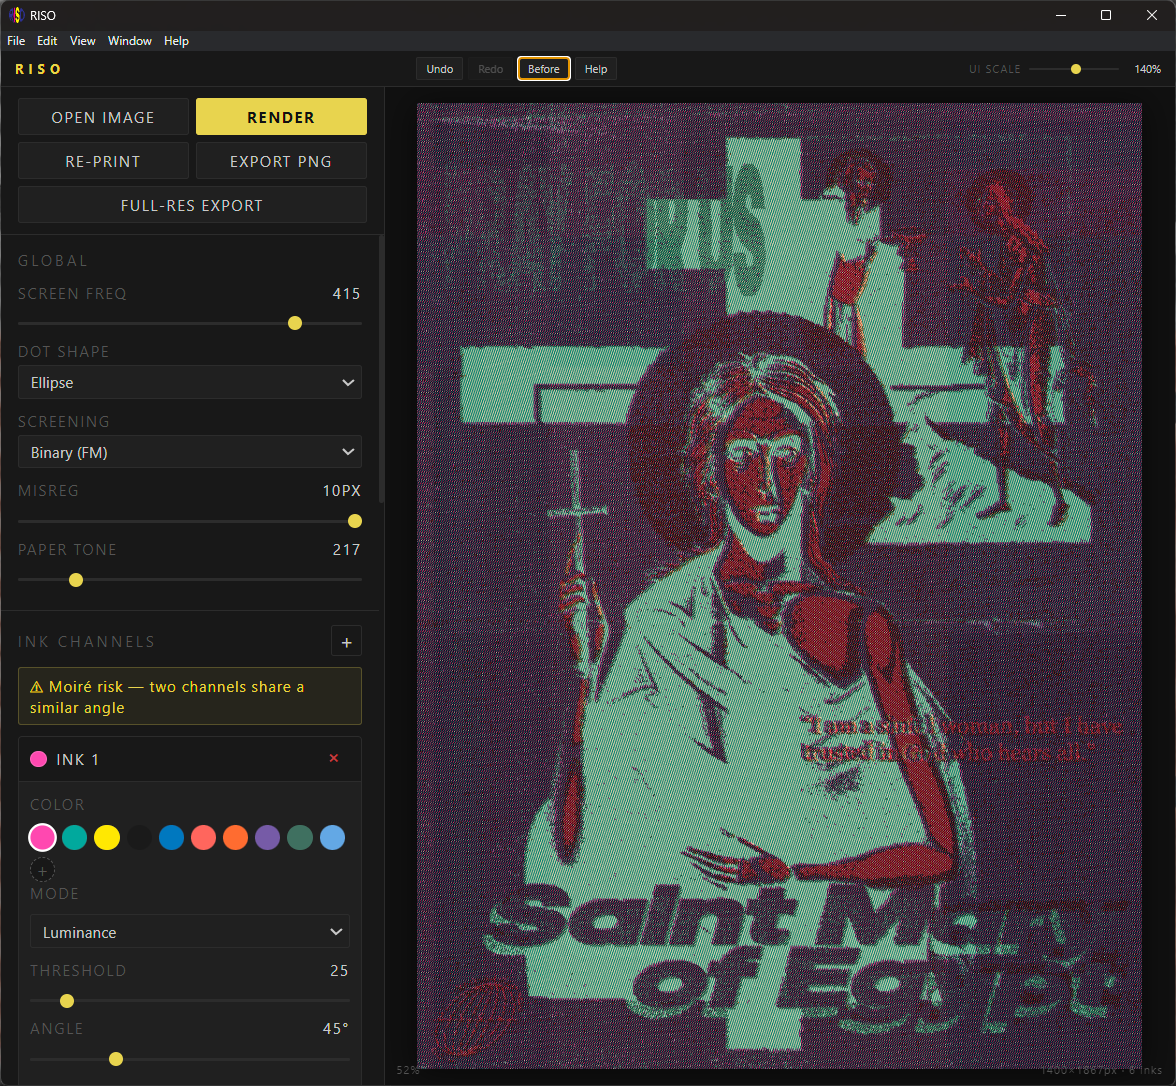Click the Paper Tone value 217
Screen dimensions: 1176x1086
(346, 550)
